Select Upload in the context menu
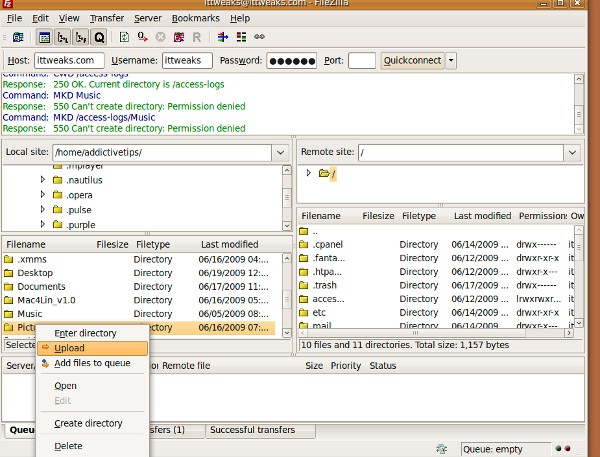This screenshot has height=457, width=600. (x=93, y=348)
